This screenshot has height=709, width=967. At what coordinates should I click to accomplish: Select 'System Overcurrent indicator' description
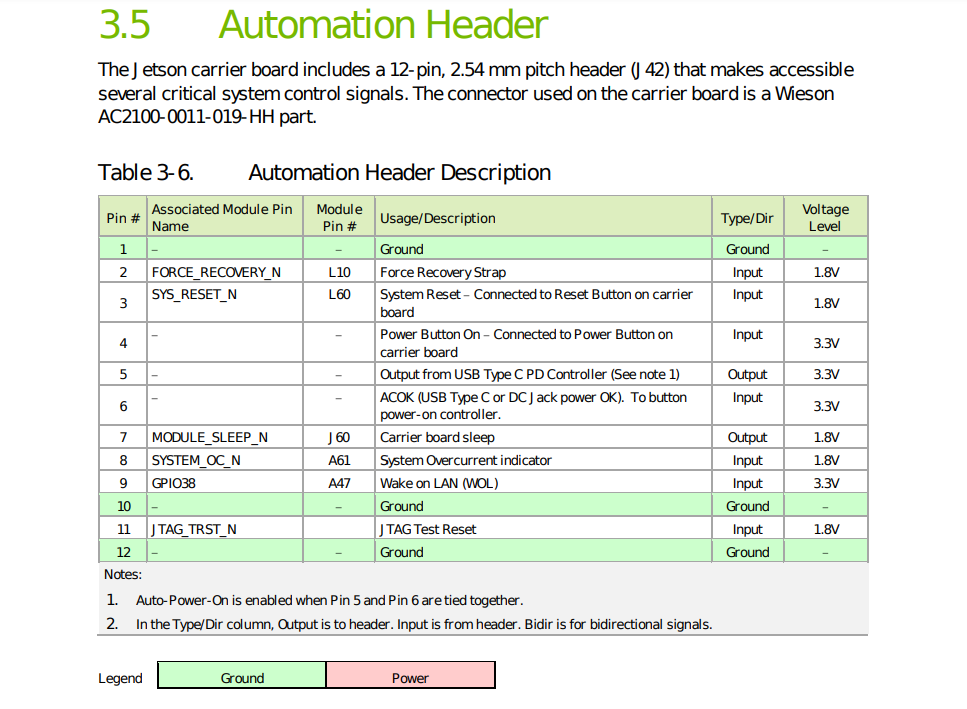[x=466, y=460]
